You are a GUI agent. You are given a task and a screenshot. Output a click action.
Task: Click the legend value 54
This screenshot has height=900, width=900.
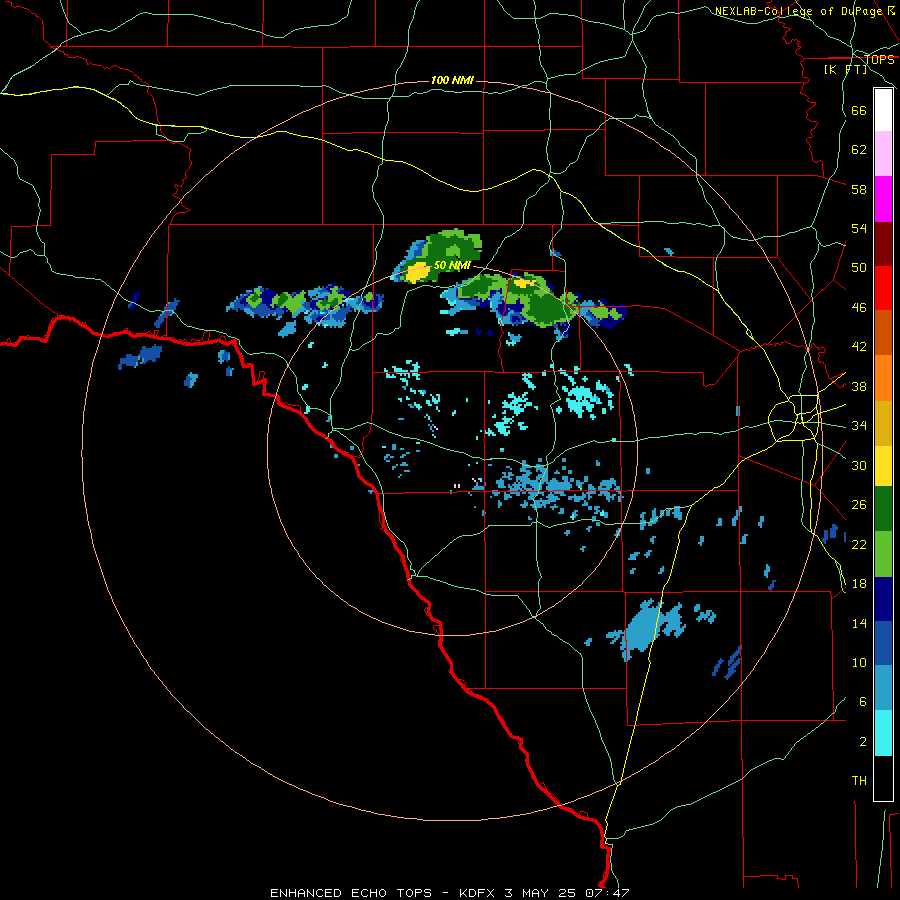[859, 228]
